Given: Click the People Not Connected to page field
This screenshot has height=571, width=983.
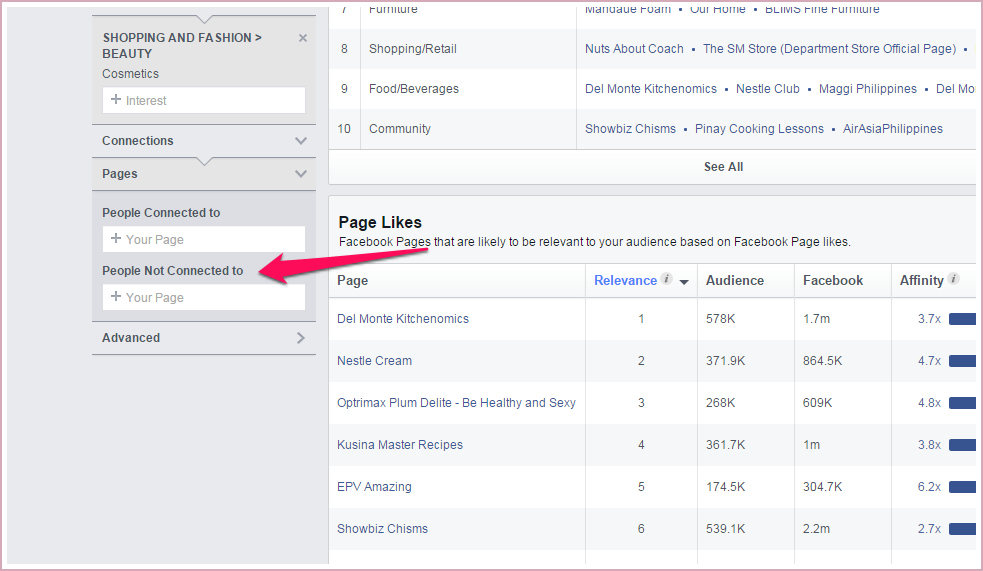Looking at the screenshot, I should point(204,297).
